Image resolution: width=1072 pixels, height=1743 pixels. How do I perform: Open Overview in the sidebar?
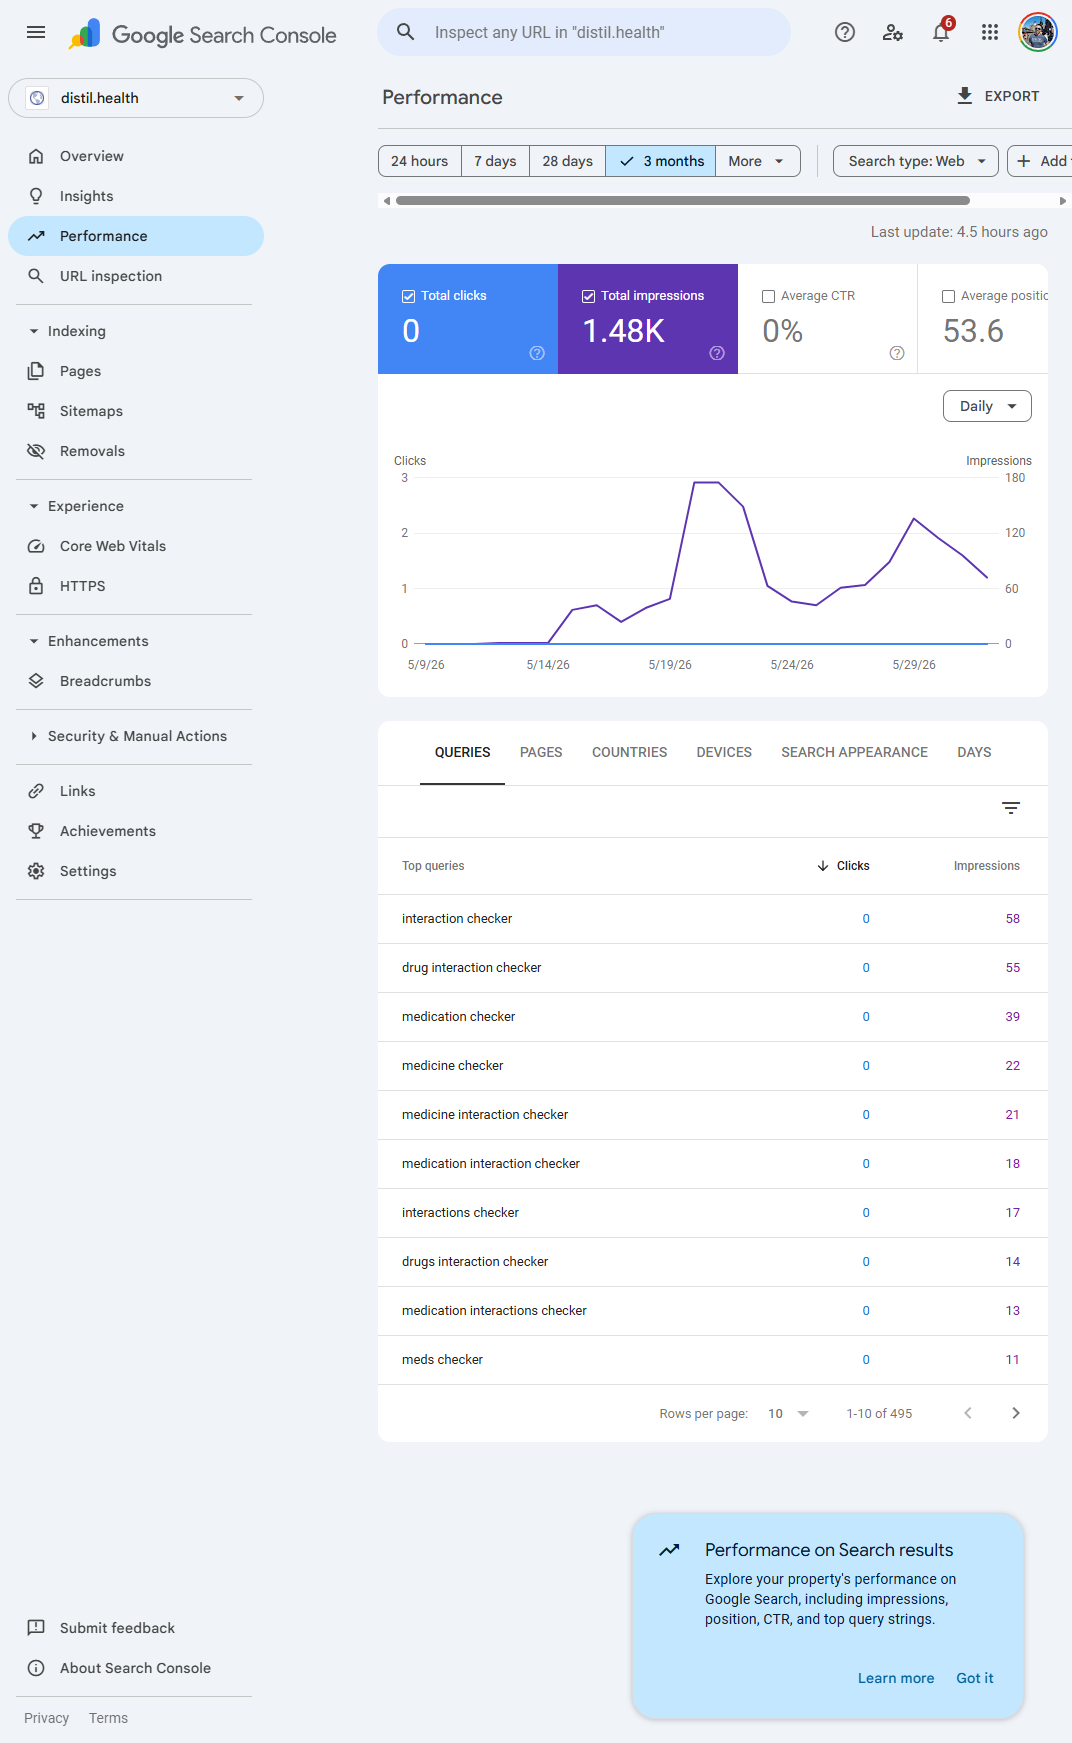tap(136, 156)
